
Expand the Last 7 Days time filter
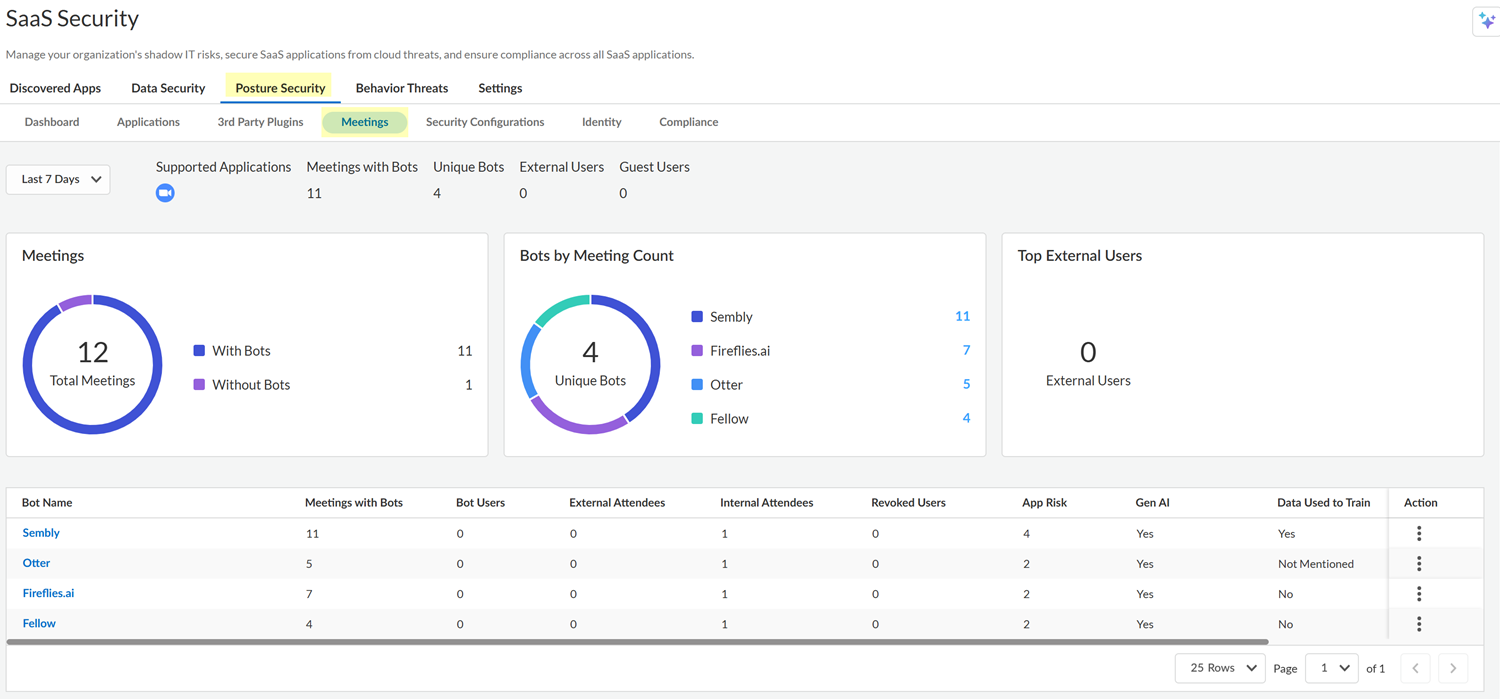pyautogui.click(x=59, y=179)
